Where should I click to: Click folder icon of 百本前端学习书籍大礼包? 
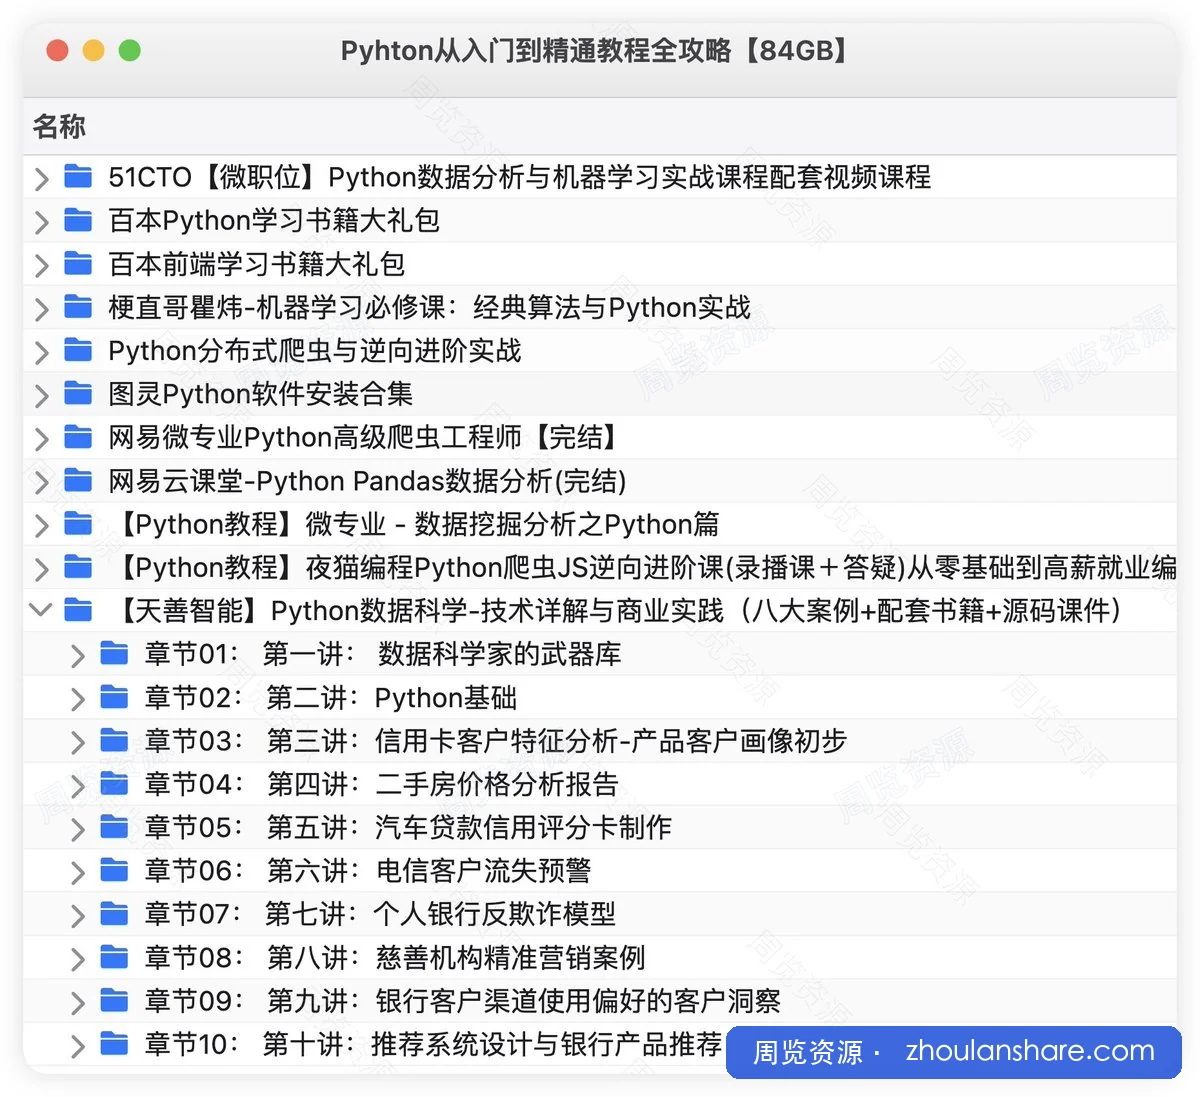78,264
